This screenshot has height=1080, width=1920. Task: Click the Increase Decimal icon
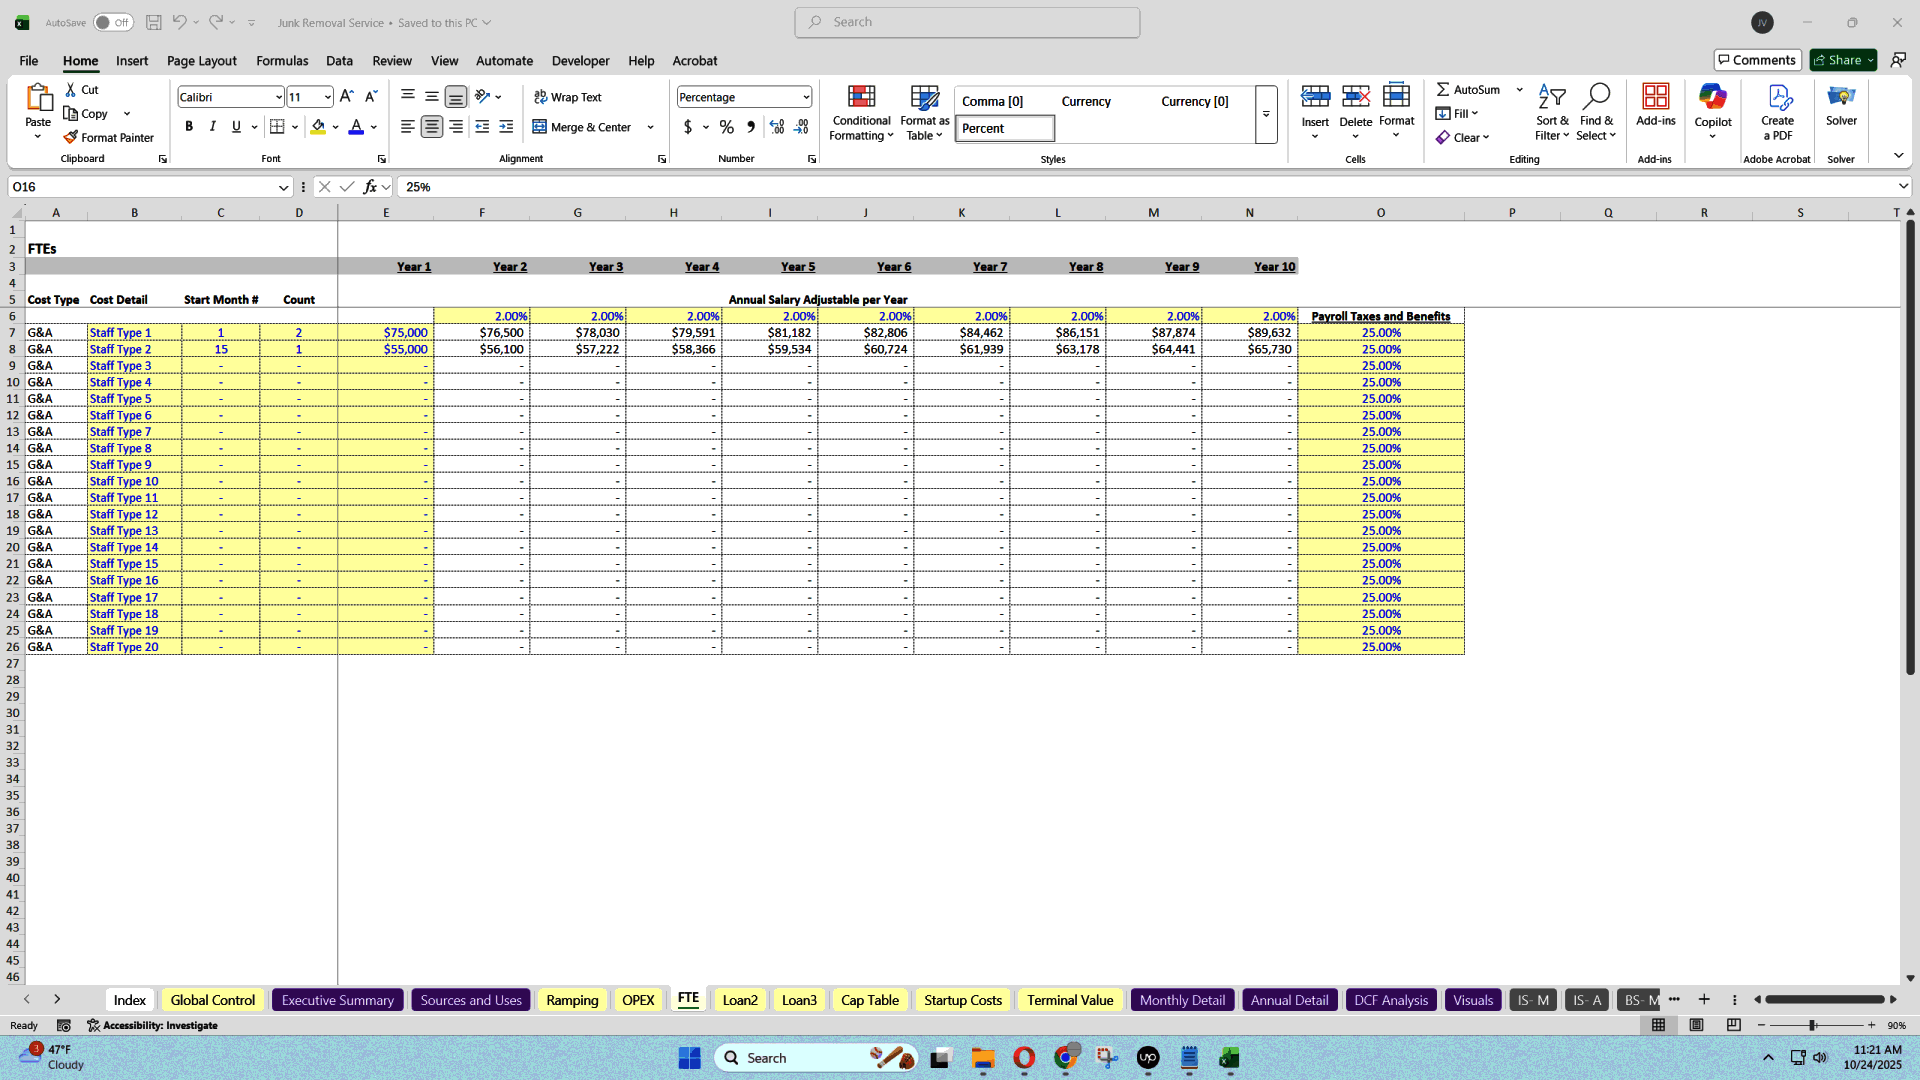777,127
